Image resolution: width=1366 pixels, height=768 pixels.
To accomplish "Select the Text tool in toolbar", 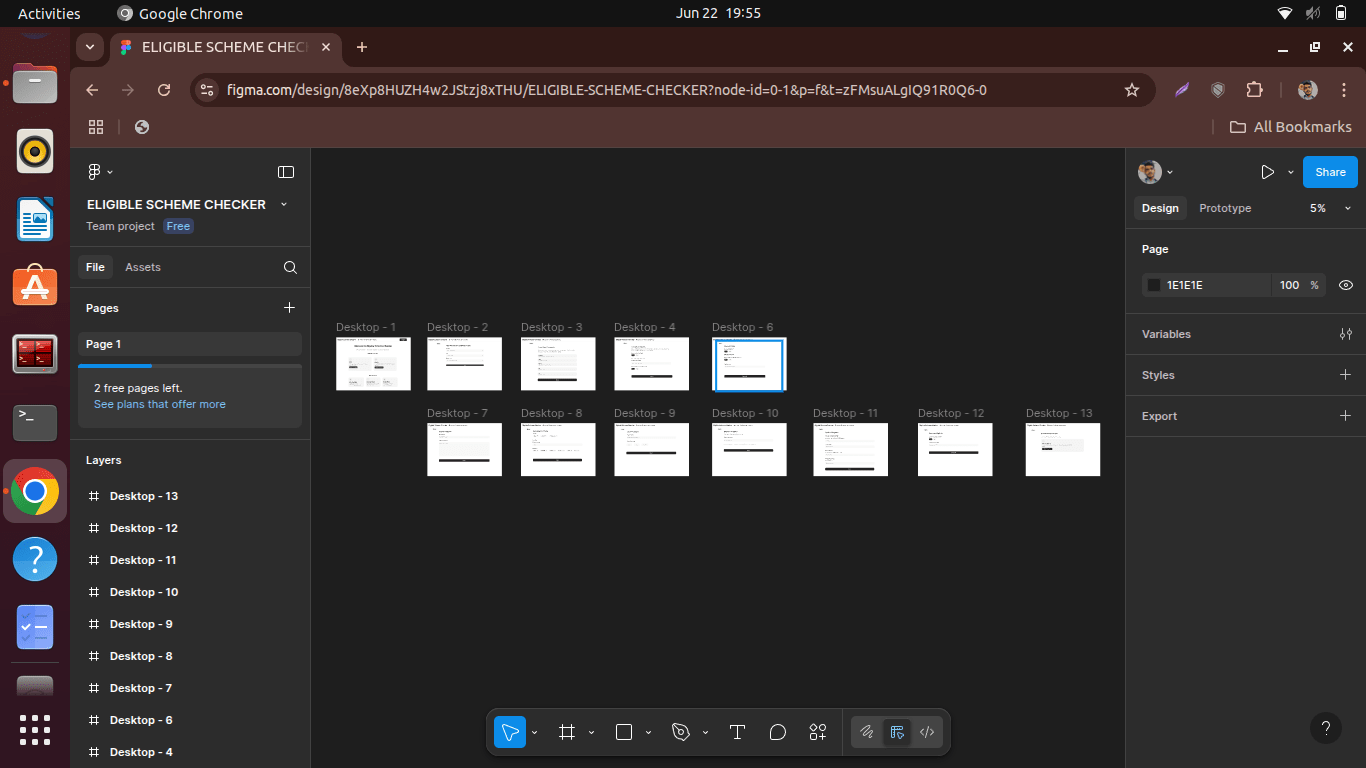I will click(737, 732).
